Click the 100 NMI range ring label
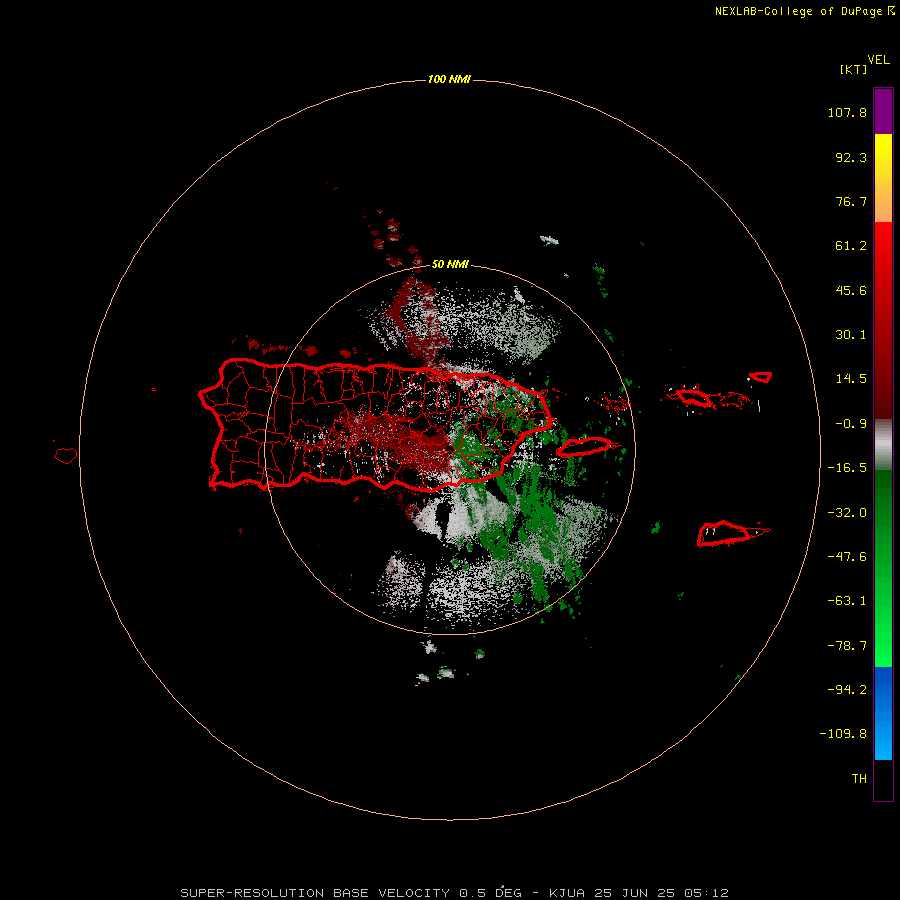 (x=449, y=79)
